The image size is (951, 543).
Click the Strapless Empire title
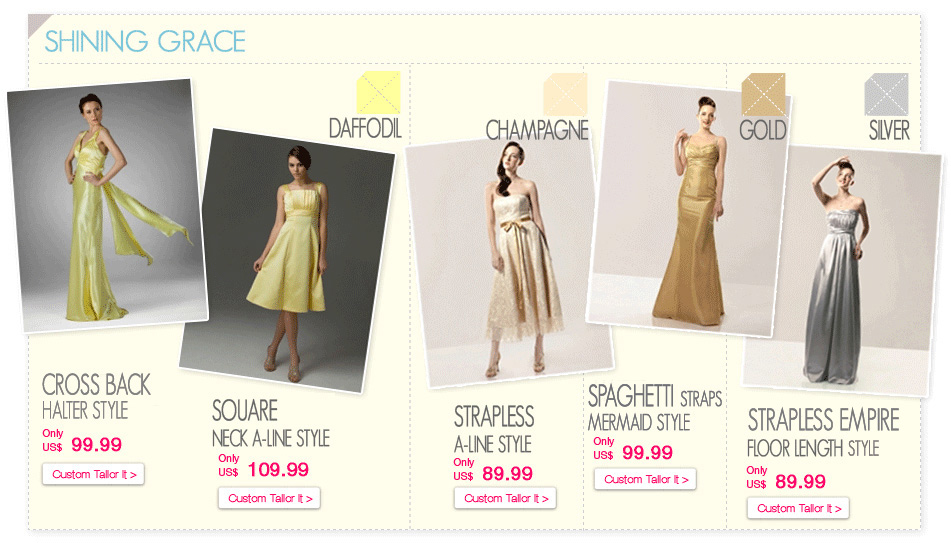[823, 420]
